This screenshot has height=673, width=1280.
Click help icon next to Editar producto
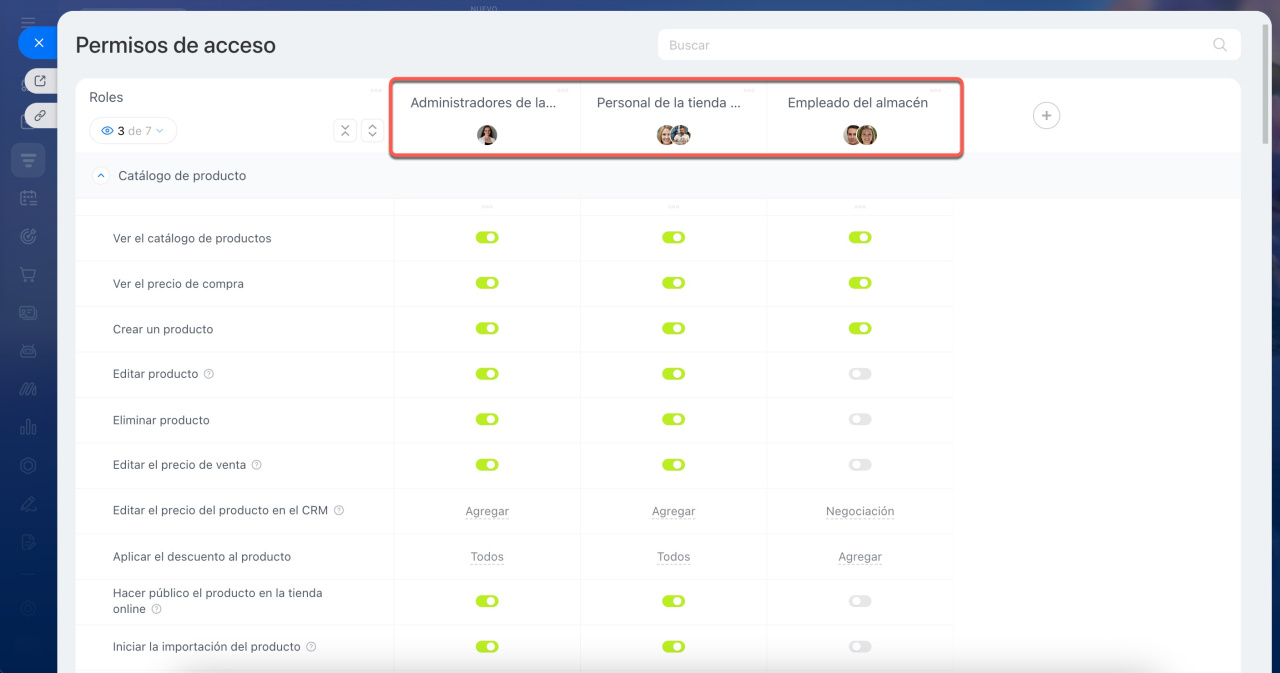coord(209,374)
